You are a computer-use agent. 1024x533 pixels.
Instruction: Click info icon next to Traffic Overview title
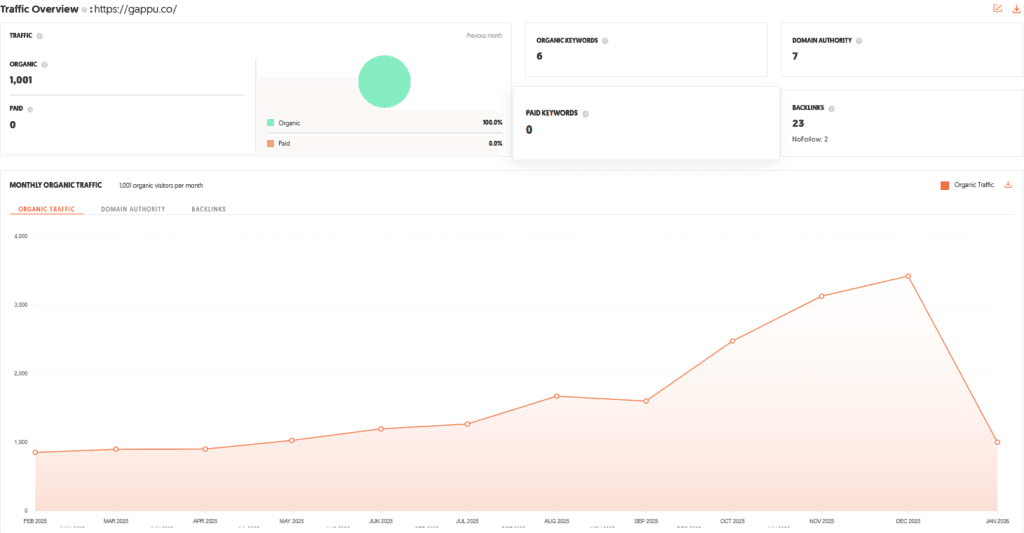pyautogui.click(x=84, y=10)
